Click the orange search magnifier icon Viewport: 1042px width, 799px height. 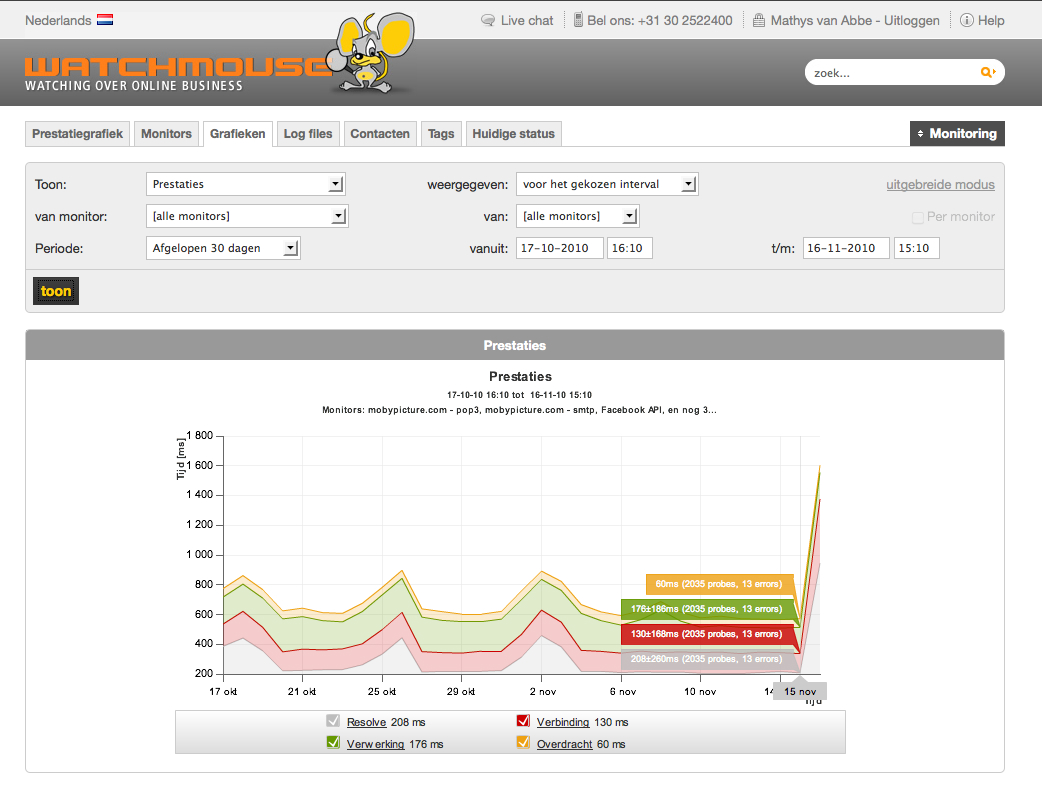click(x=988, y=72)
